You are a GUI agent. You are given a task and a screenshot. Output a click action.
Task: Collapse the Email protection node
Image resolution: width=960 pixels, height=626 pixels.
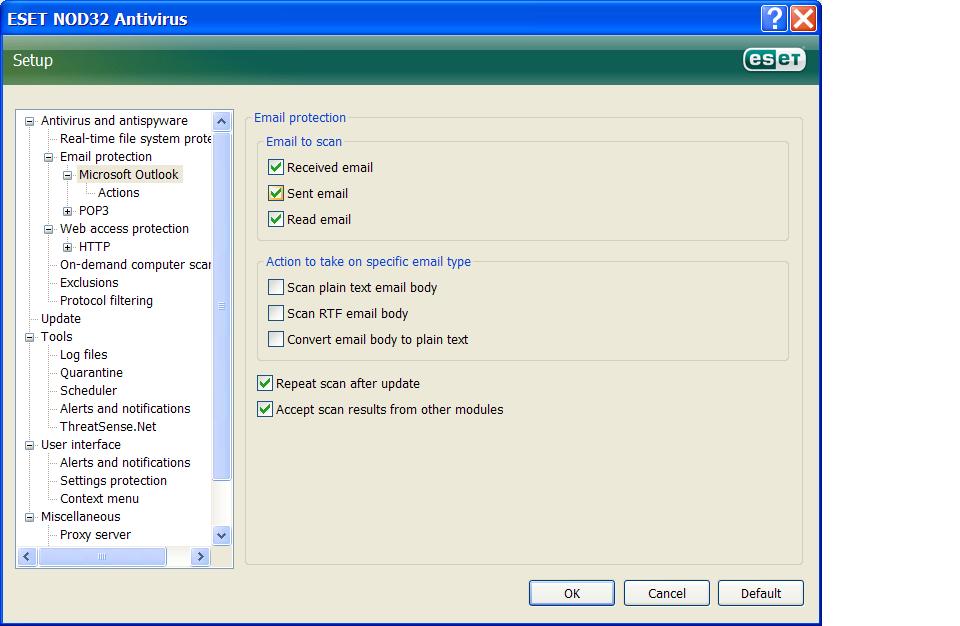[48, 157]
